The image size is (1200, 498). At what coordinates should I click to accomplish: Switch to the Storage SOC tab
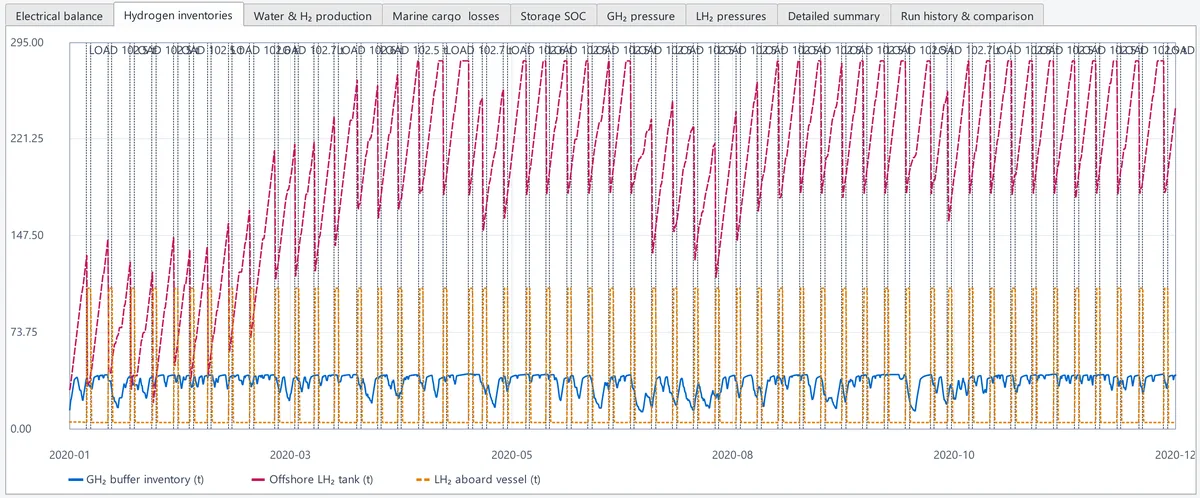click(x=553, y=16)
